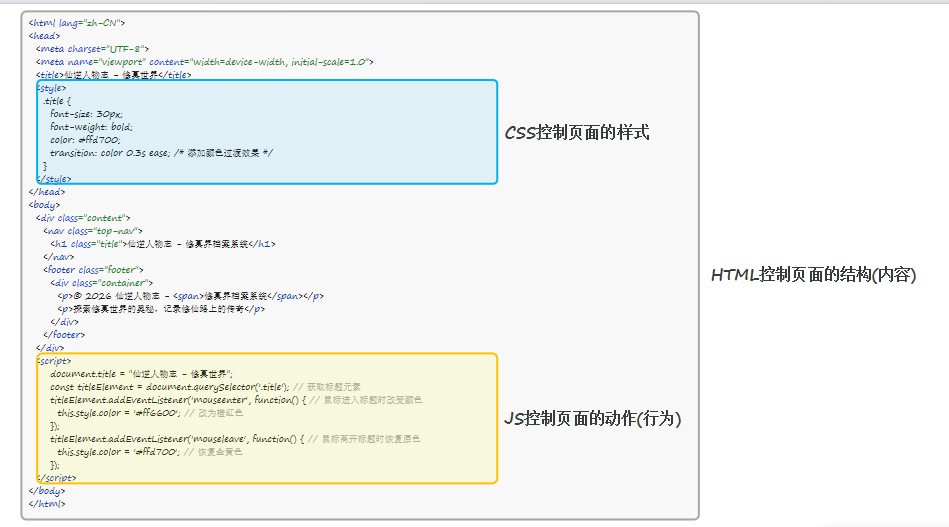Click the document.title assignment line
Screen dimensions: 949x527
pos(142,374)
